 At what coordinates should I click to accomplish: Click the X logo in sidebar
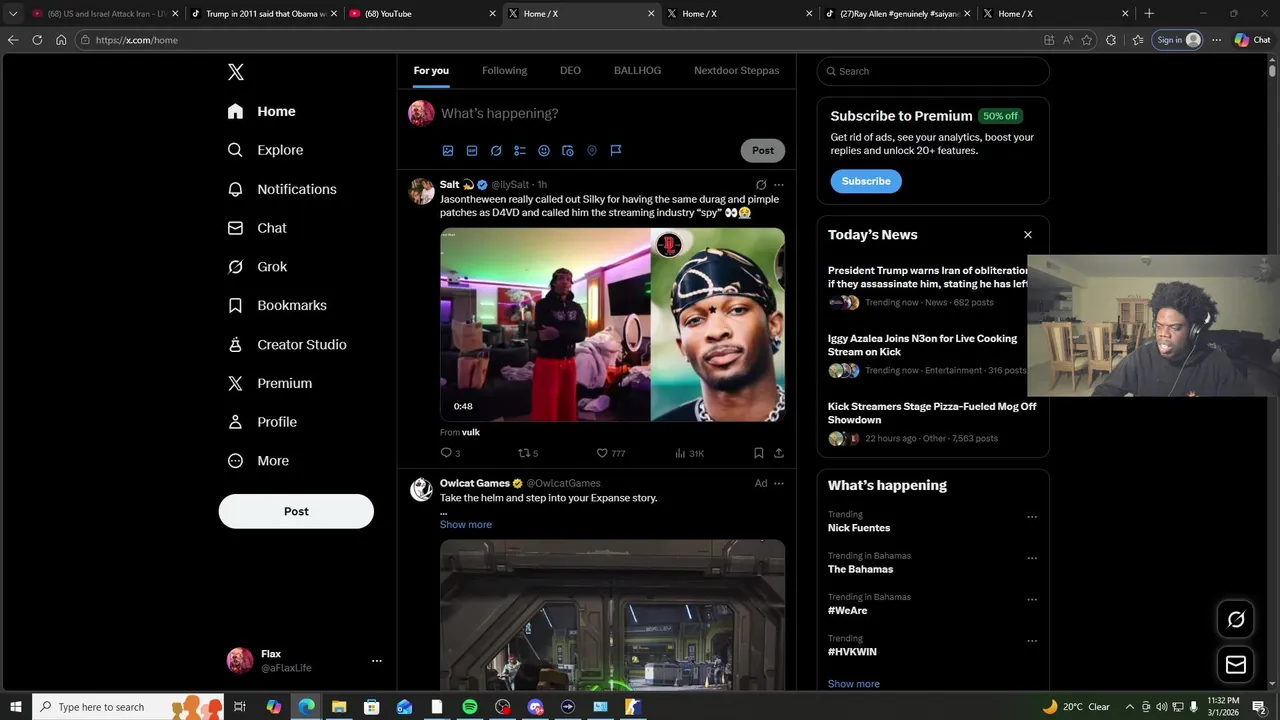235,72
